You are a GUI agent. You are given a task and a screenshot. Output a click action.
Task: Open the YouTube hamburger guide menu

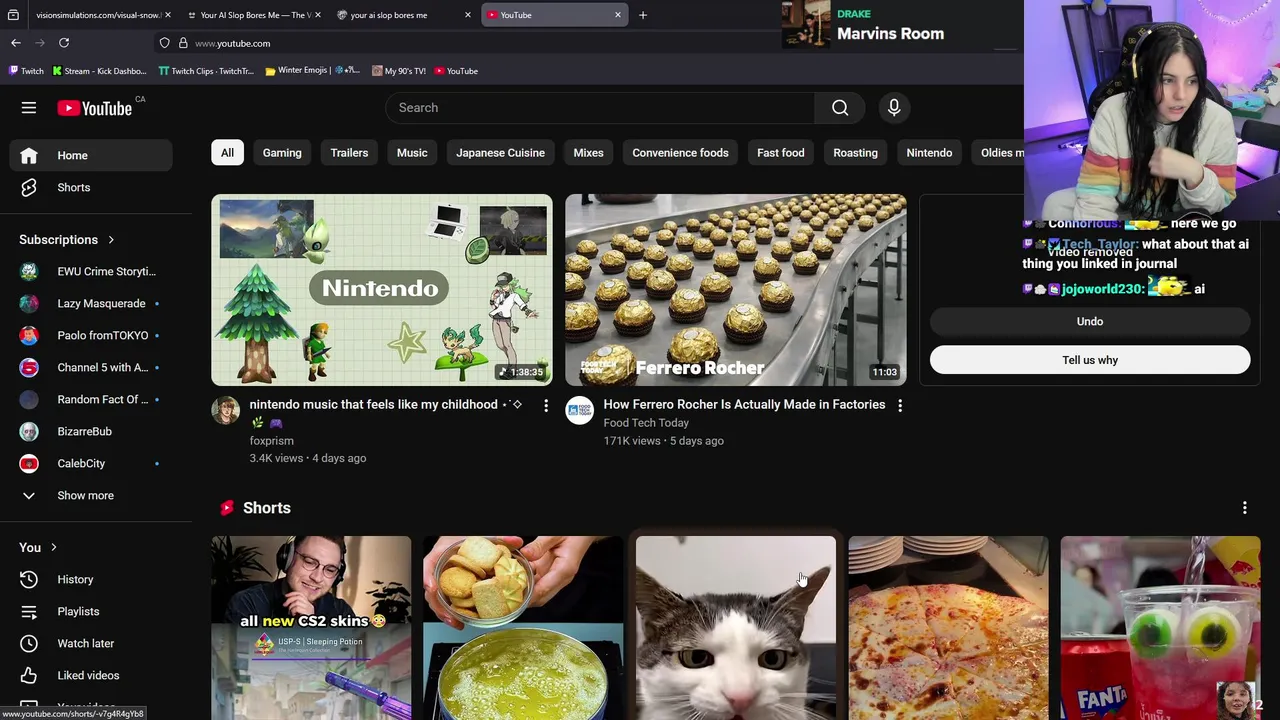[29, 108]
